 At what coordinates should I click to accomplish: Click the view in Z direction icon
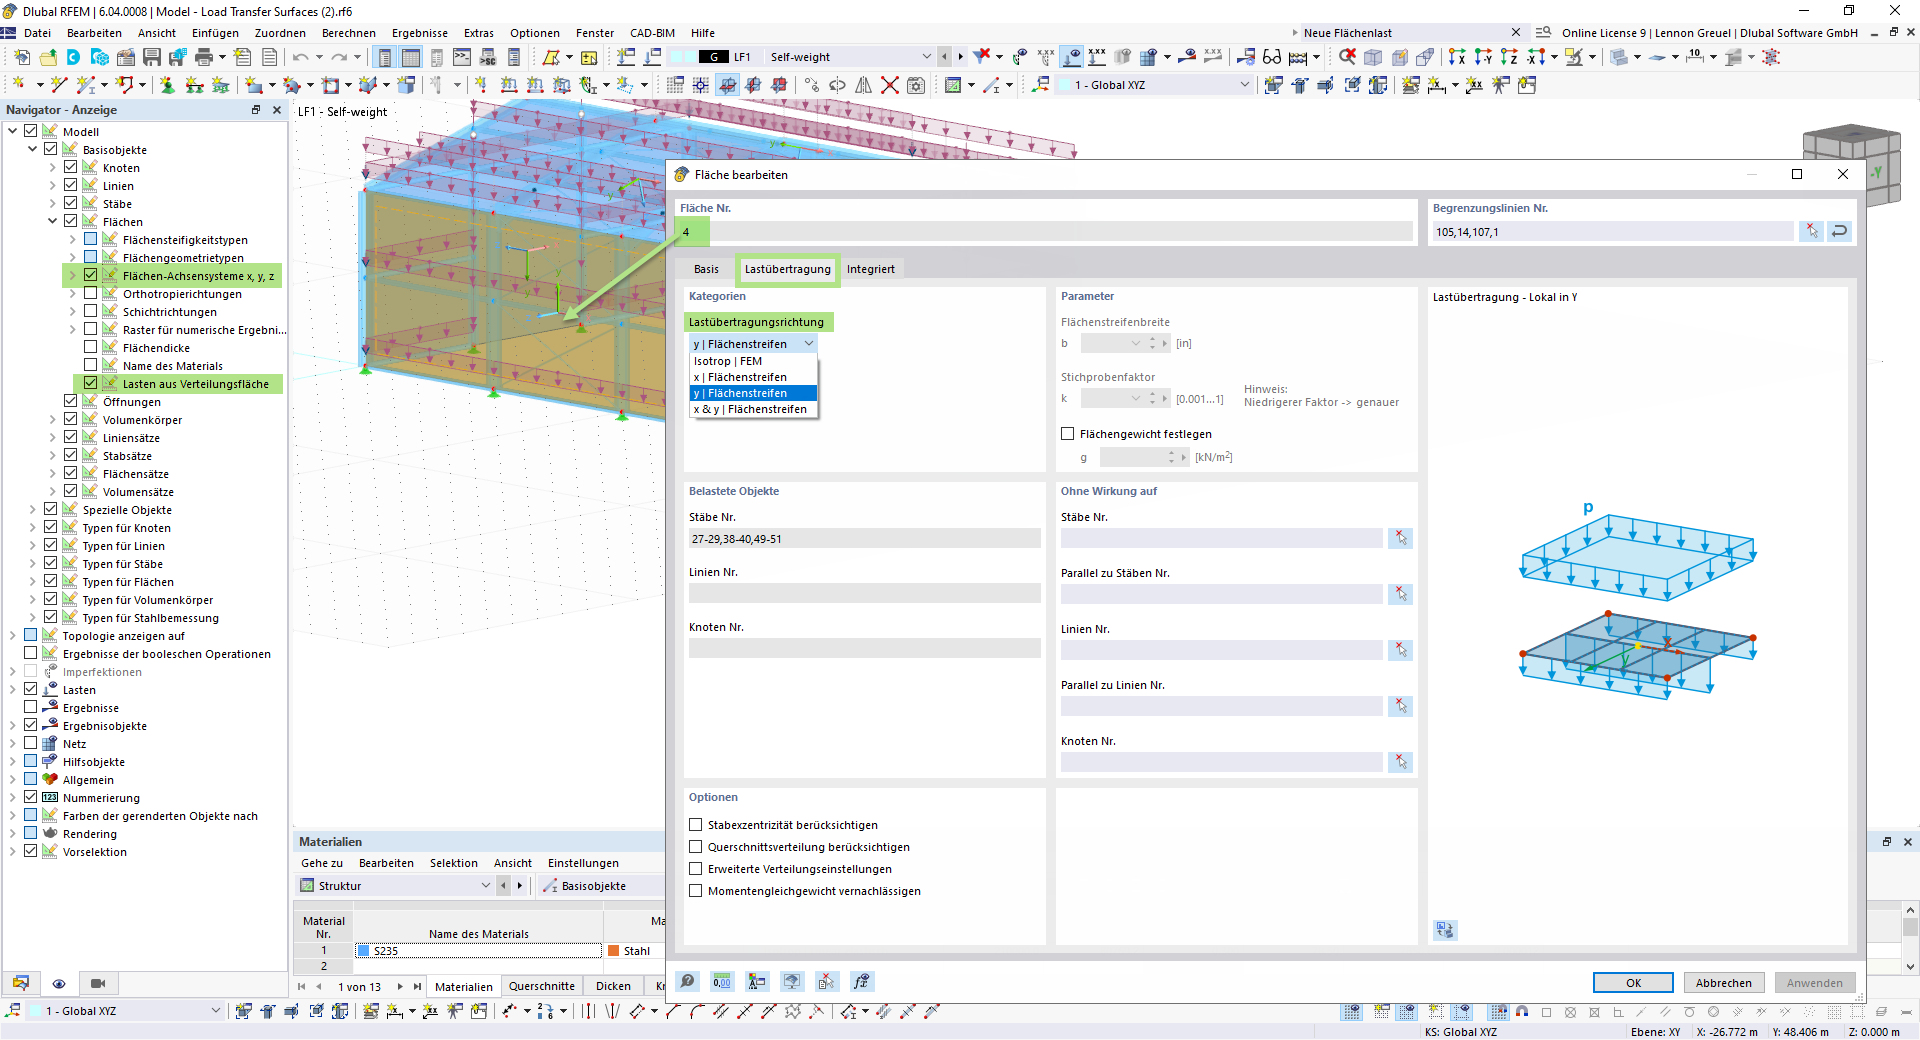coord(1509,57)
